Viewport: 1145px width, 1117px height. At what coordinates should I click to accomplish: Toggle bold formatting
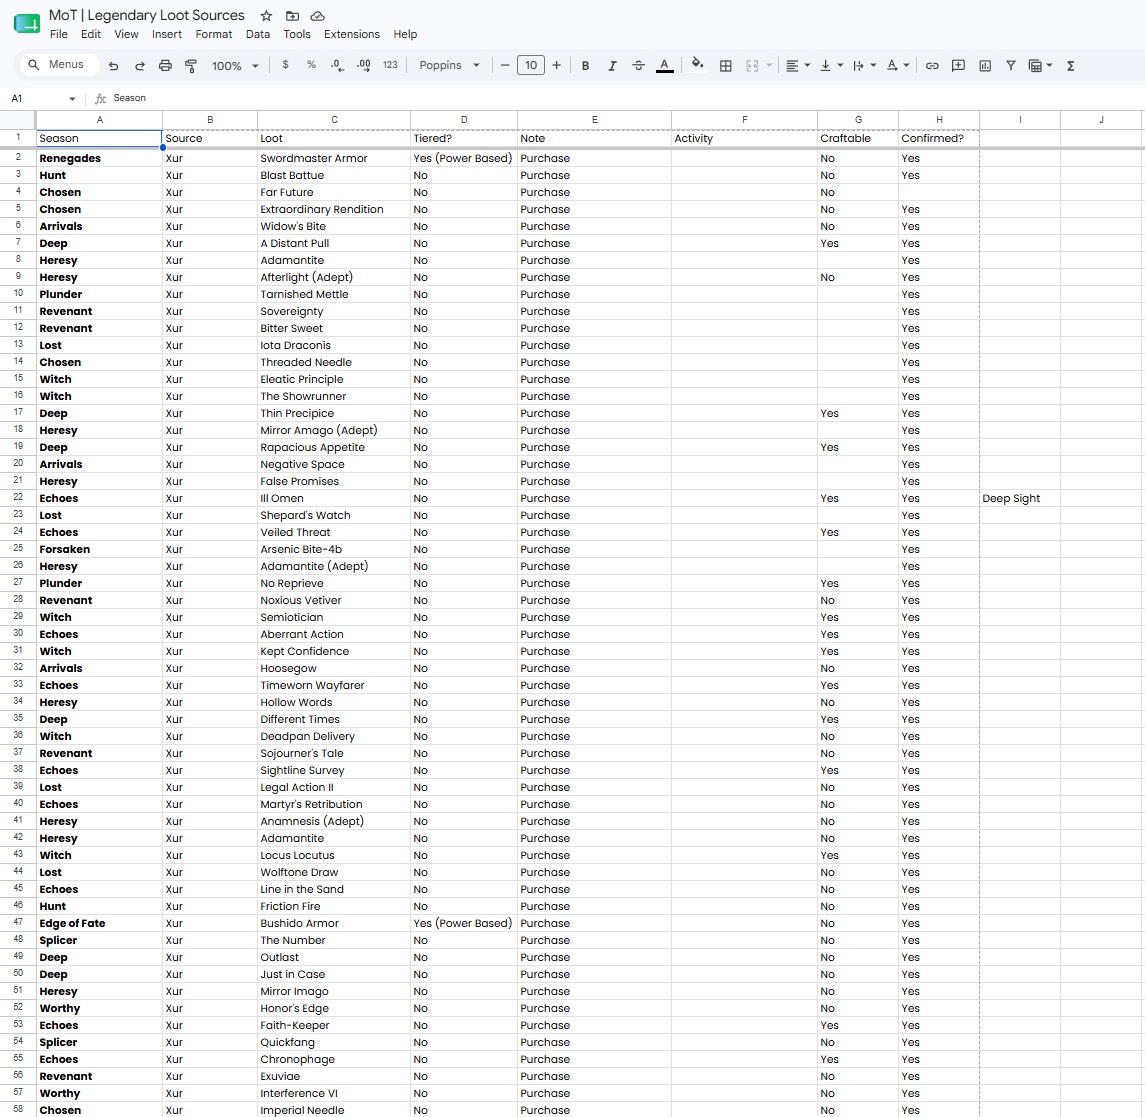(585, 66)
